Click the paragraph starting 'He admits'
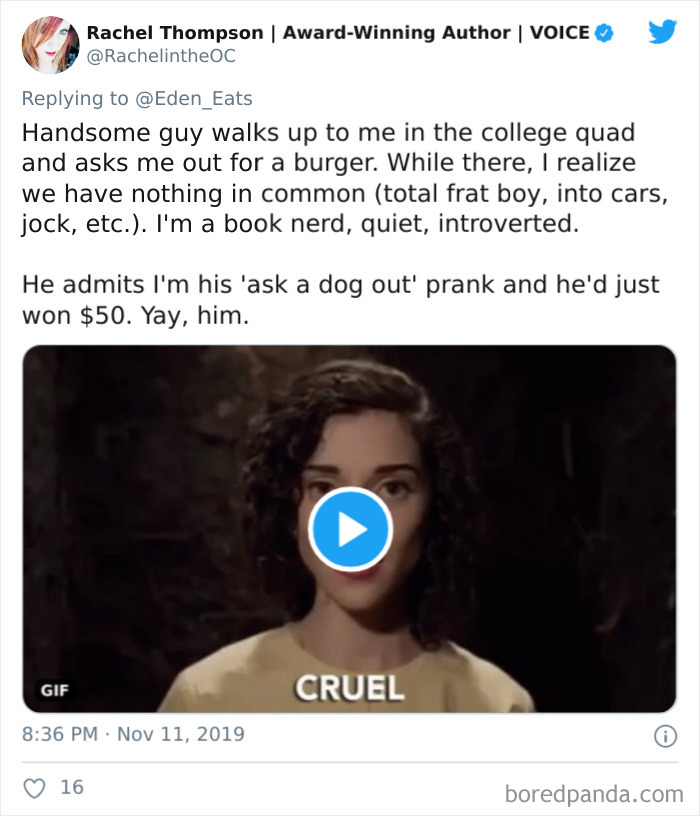This screenshot has height=816, width=700. [340, 298]
